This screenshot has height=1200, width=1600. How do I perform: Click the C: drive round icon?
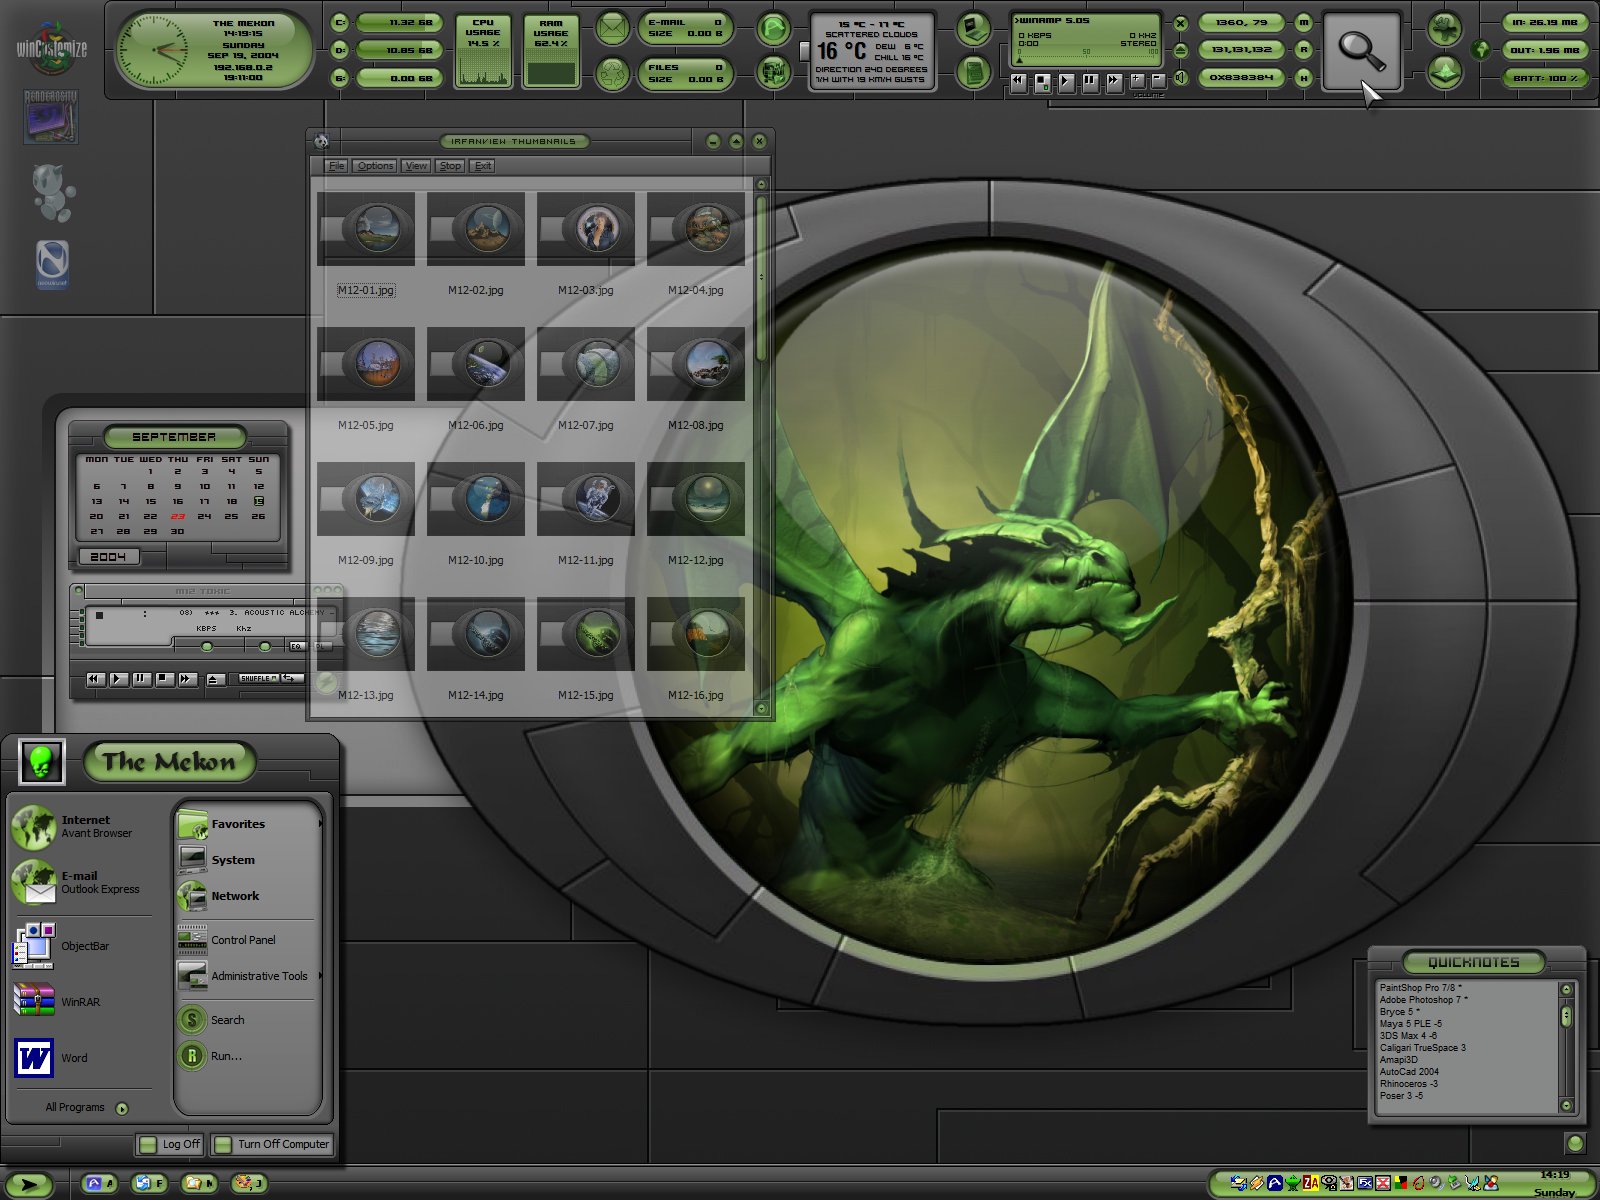coord(340,22)
